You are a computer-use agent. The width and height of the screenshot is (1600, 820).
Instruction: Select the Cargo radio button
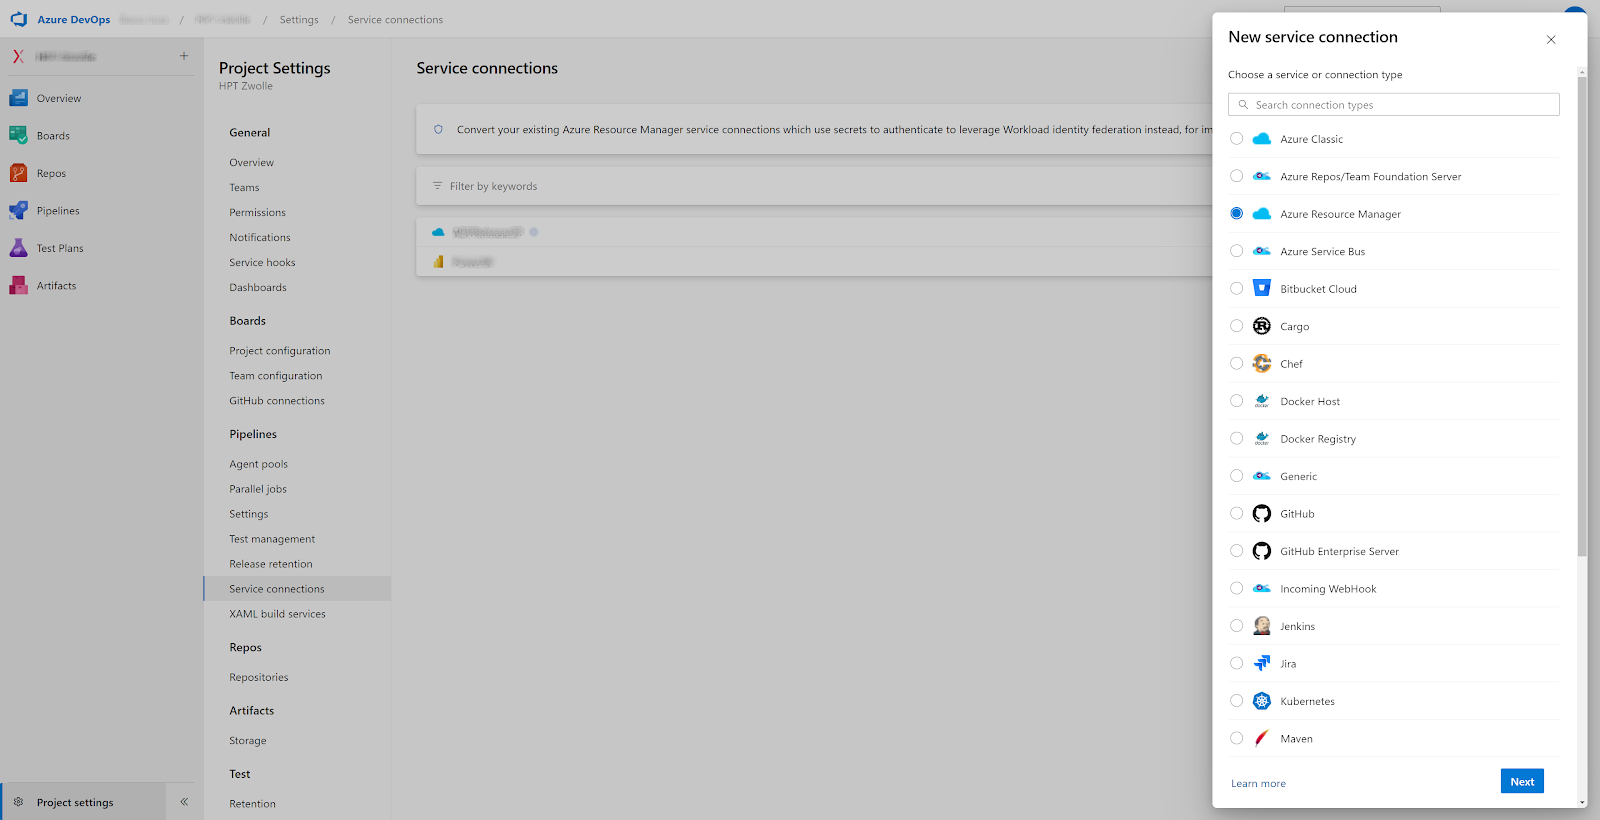click(x=1237, y=326)
